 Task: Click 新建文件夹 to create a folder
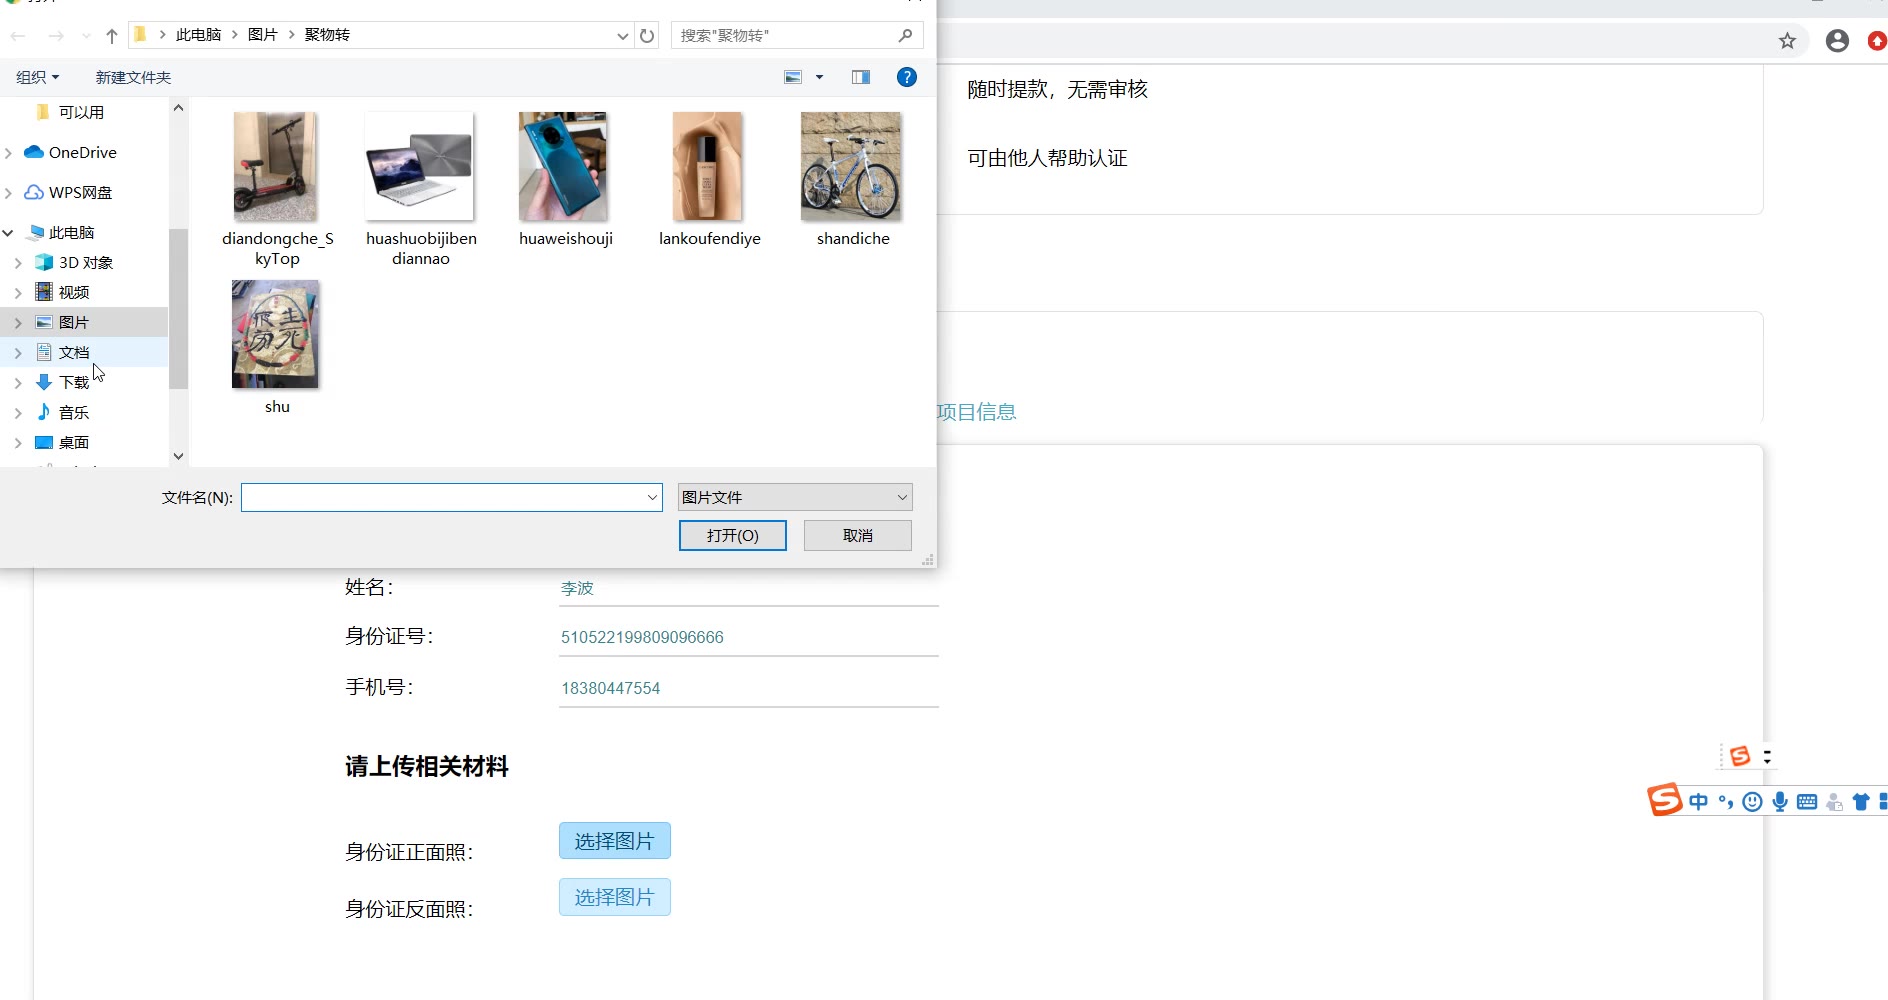click(133, 77)
